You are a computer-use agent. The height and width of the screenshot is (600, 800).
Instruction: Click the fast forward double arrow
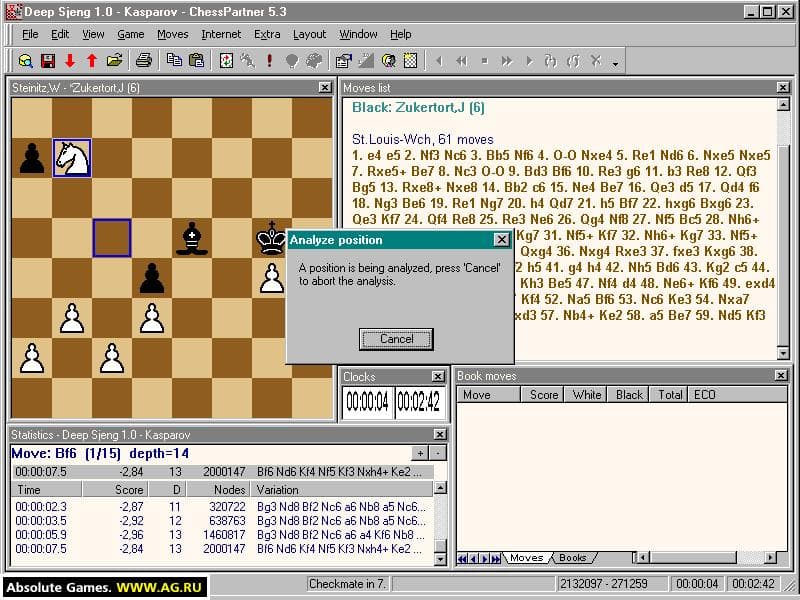[507, 61]
